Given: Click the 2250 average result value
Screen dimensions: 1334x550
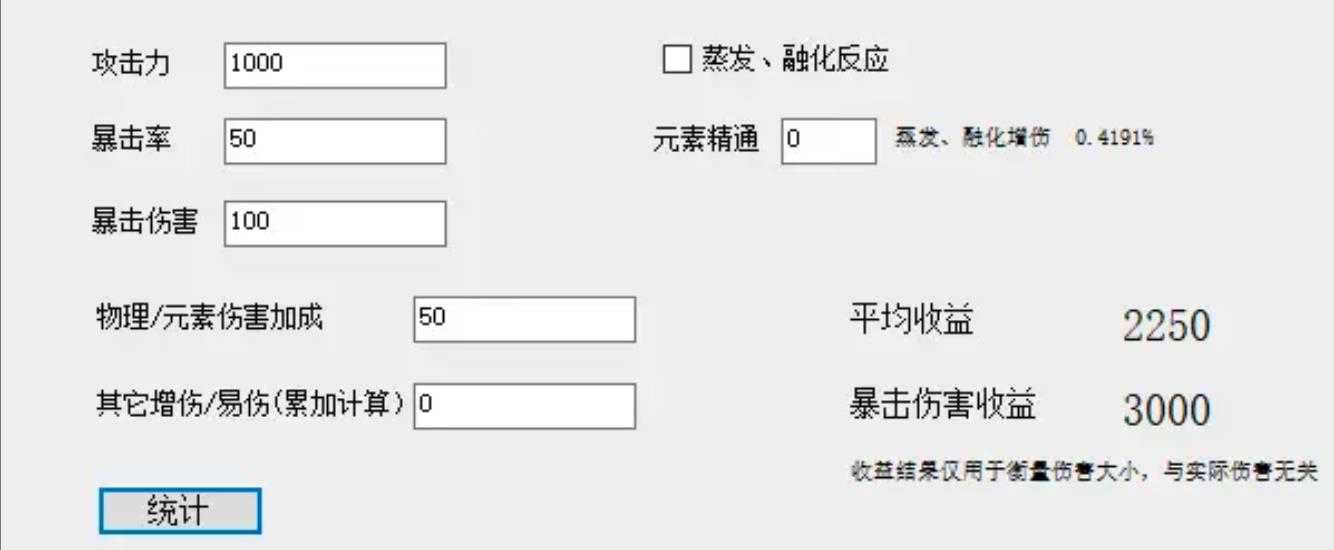Looking at the screenshot, I should (1166, 325).
